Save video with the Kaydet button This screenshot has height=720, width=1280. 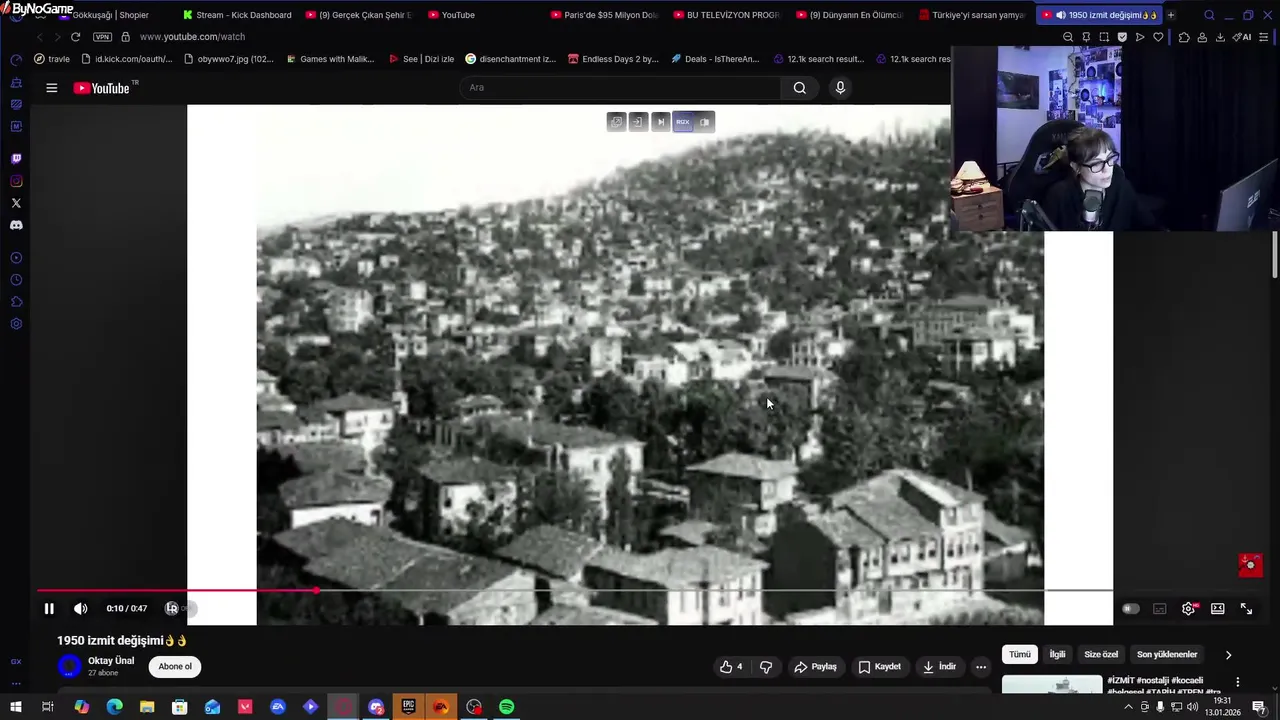(x=879, y=666)
